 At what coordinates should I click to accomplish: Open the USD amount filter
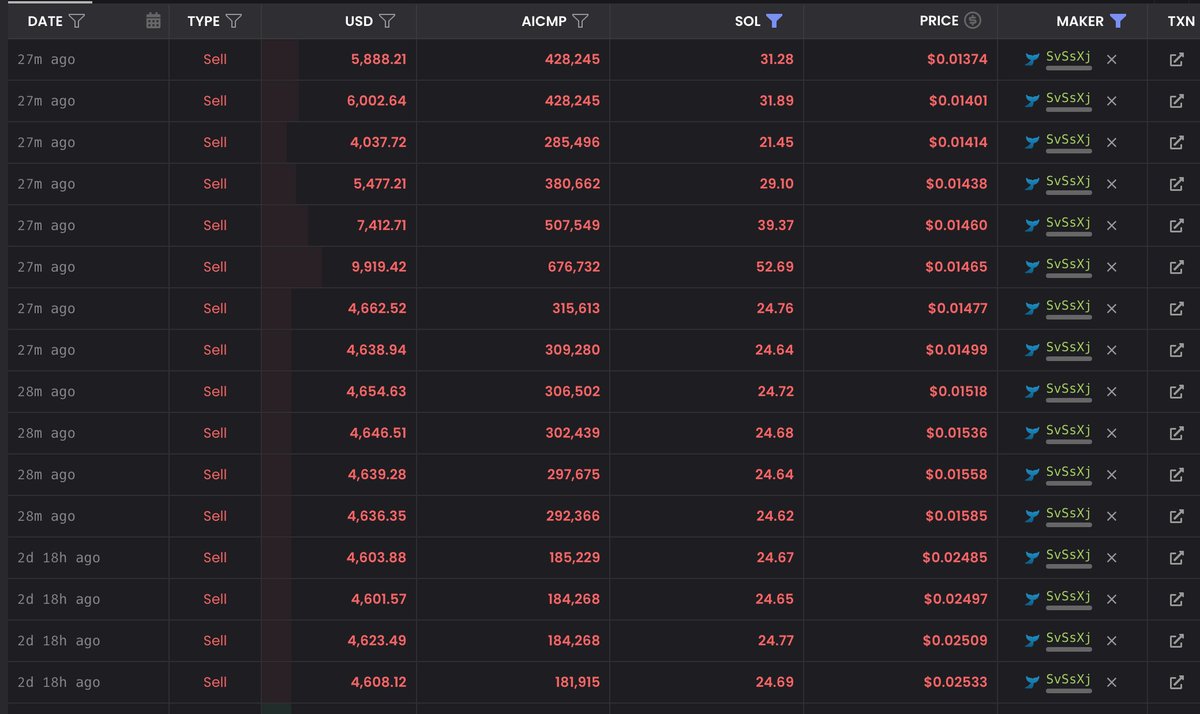coord(388,21)
